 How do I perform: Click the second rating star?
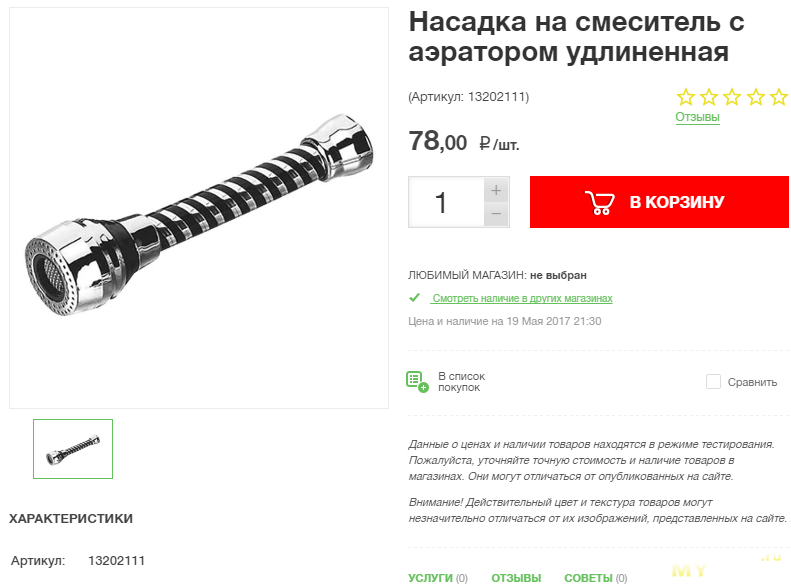click(x=709, y=97)
